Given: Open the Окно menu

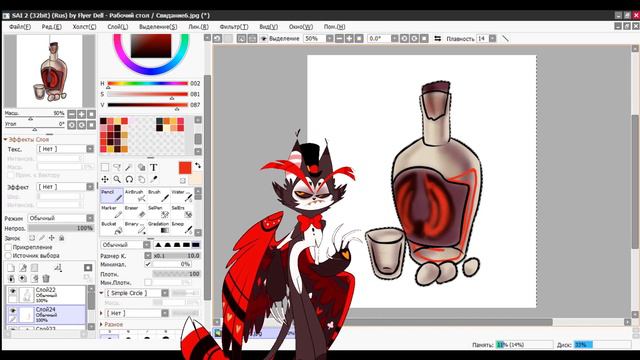Looking at the screenshot, I should [x=301, y=27].
